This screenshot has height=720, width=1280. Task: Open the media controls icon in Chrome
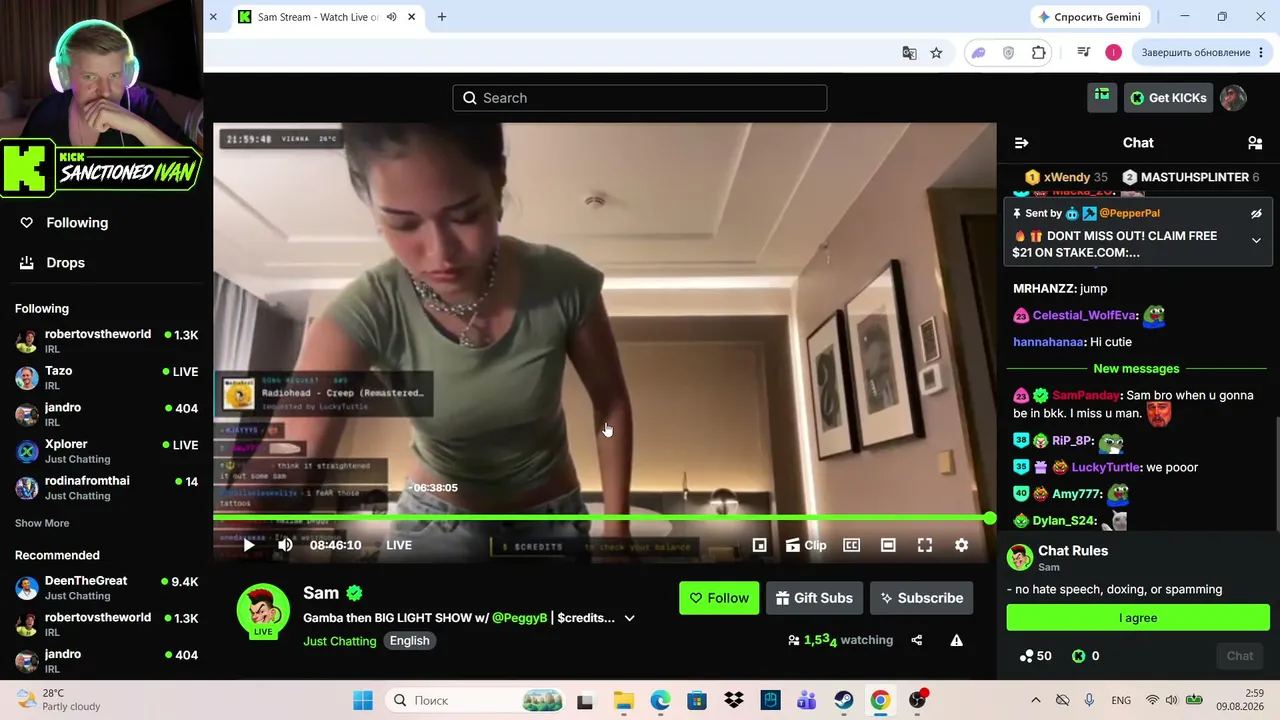(1083, 53)
